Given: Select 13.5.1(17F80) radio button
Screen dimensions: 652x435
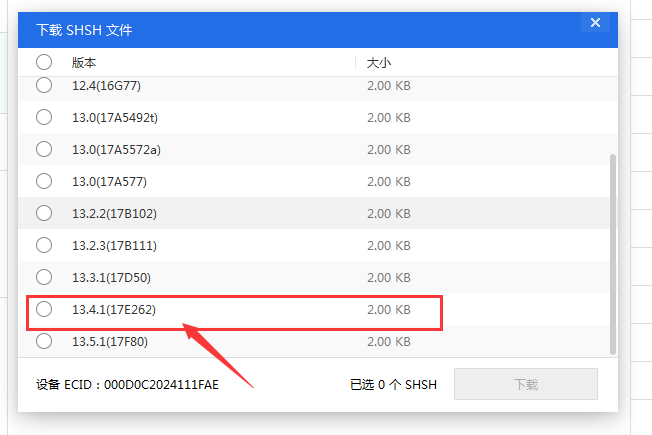Looking at the screenshot, I should pyautogui.click(x=44, y=341).
